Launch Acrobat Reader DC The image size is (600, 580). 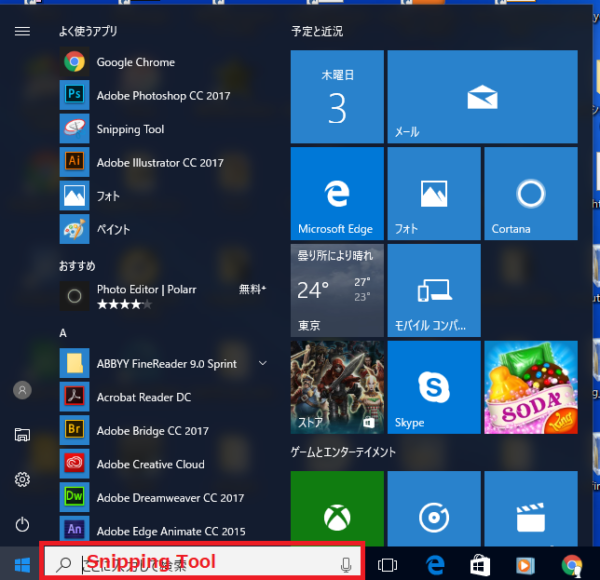(x=163, y=397)
